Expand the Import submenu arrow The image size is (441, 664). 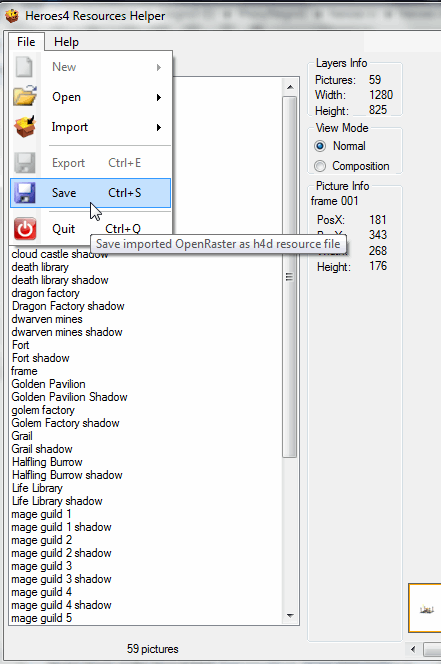(159, 127)
